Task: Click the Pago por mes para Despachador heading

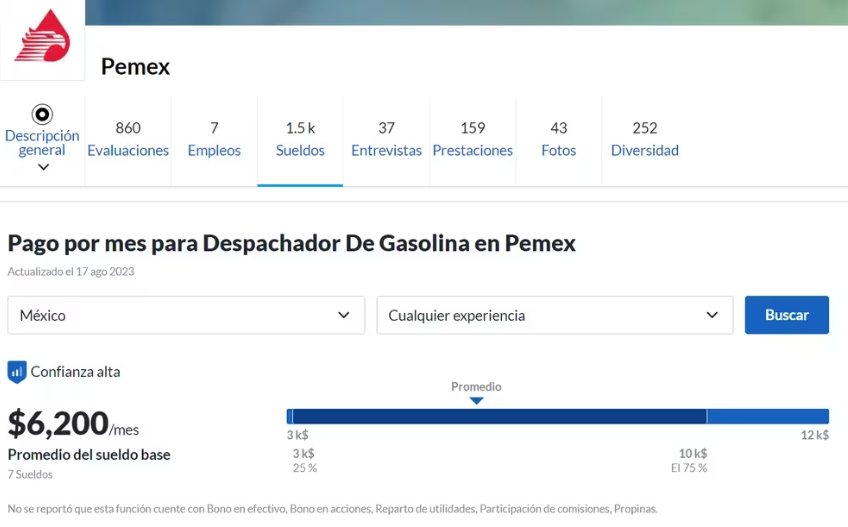Action: (x=292, y=243)
